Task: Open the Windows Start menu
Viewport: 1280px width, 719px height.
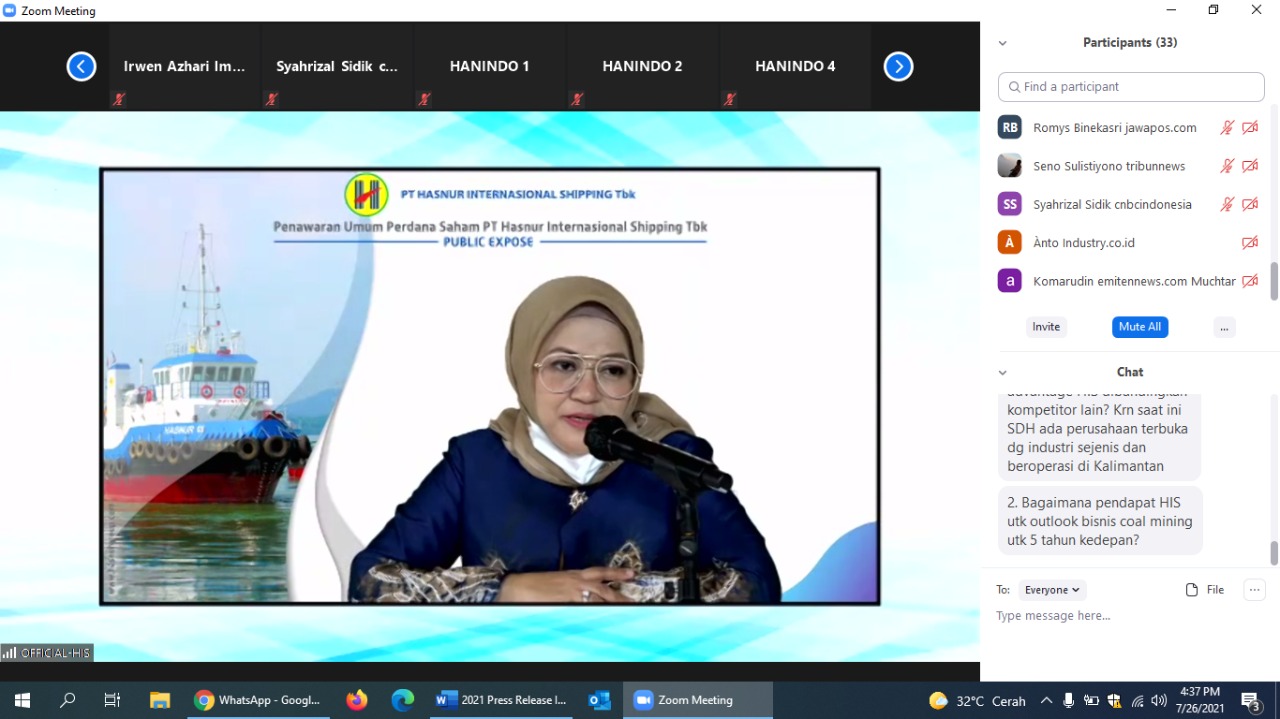Action: click(21, 699)
